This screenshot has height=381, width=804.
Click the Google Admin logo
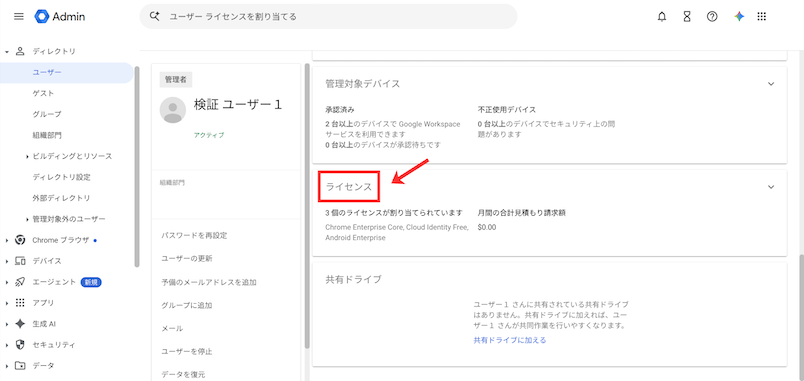60,16
